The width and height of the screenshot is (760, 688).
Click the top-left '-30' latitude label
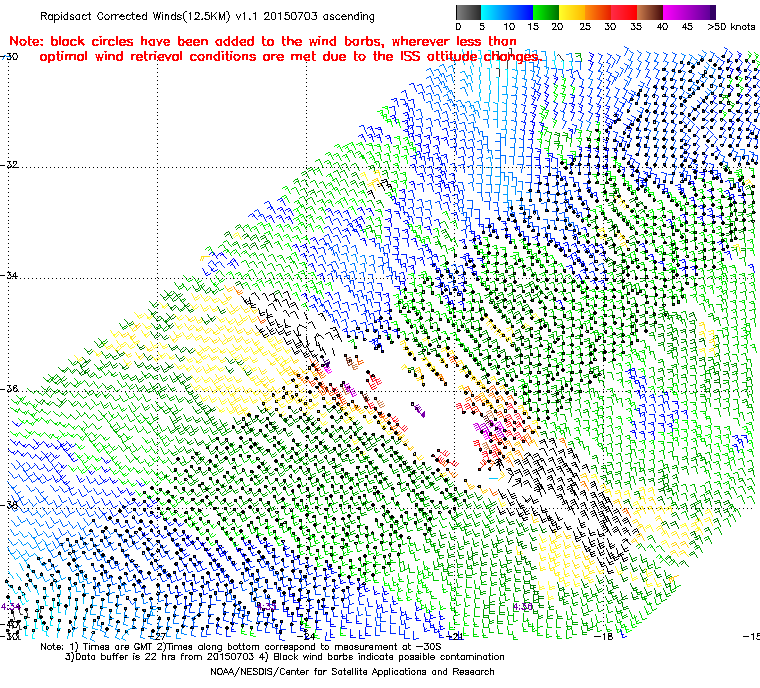coord(10,56)
